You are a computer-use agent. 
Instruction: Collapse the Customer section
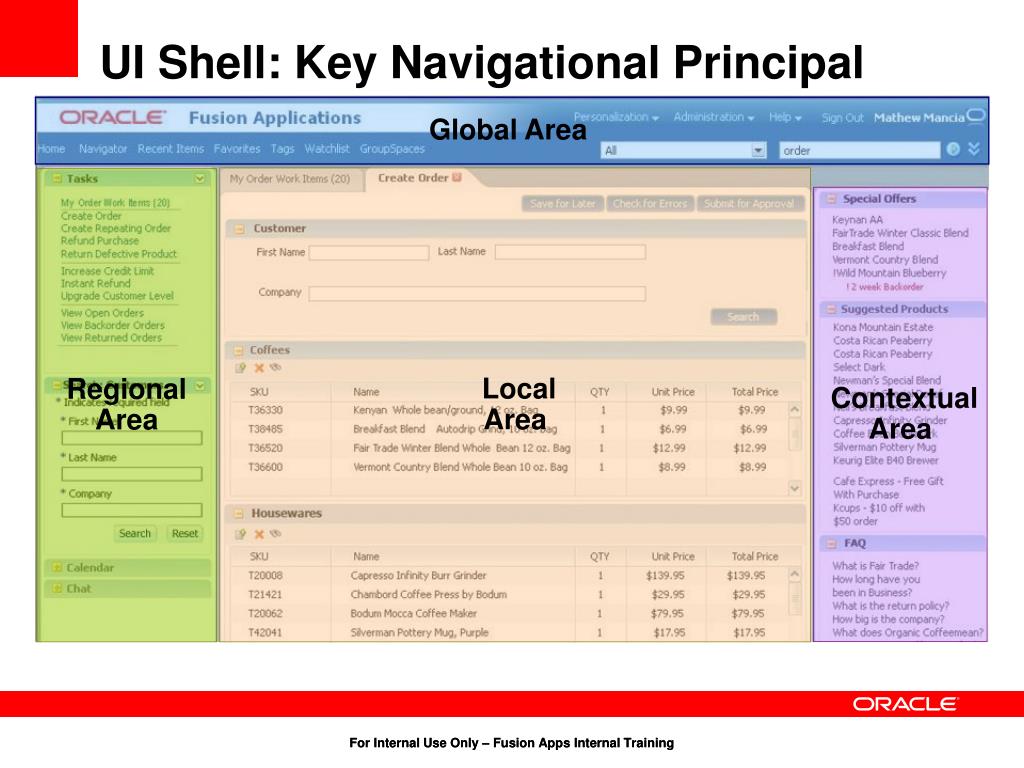click(x=239, y=229)
